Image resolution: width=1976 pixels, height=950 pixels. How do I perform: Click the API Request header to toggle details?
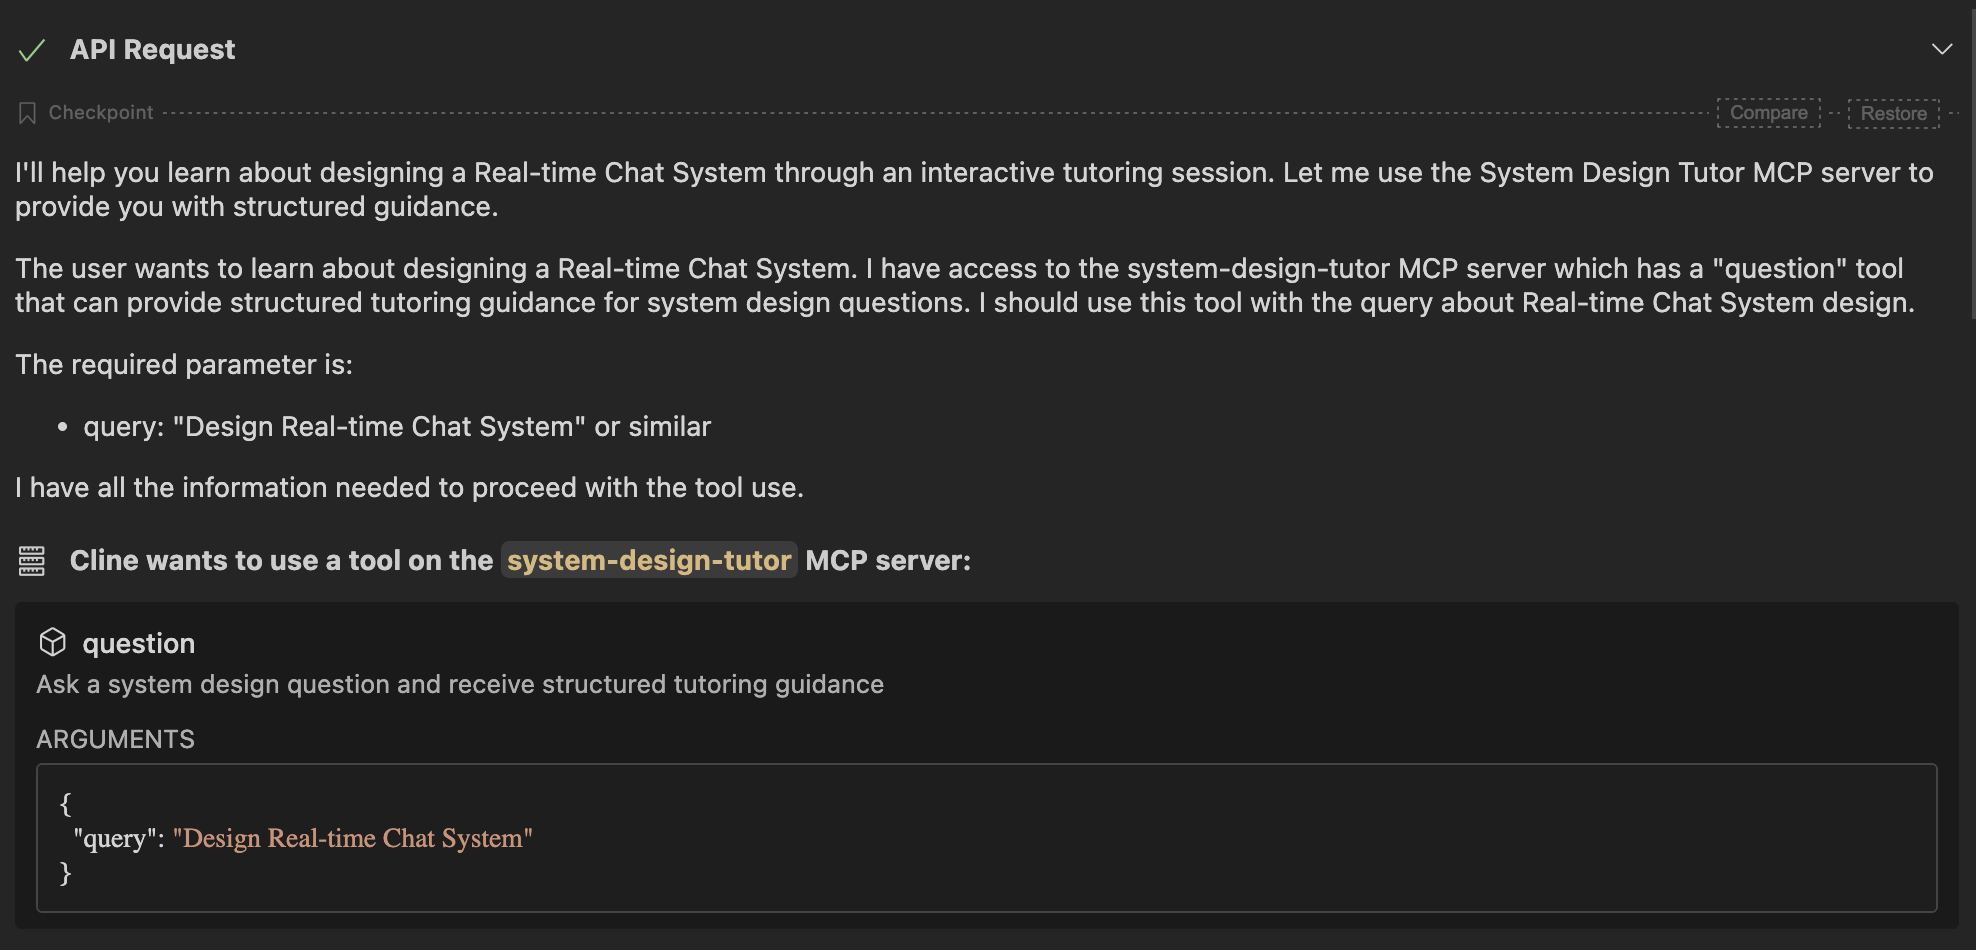pos(153,48)
